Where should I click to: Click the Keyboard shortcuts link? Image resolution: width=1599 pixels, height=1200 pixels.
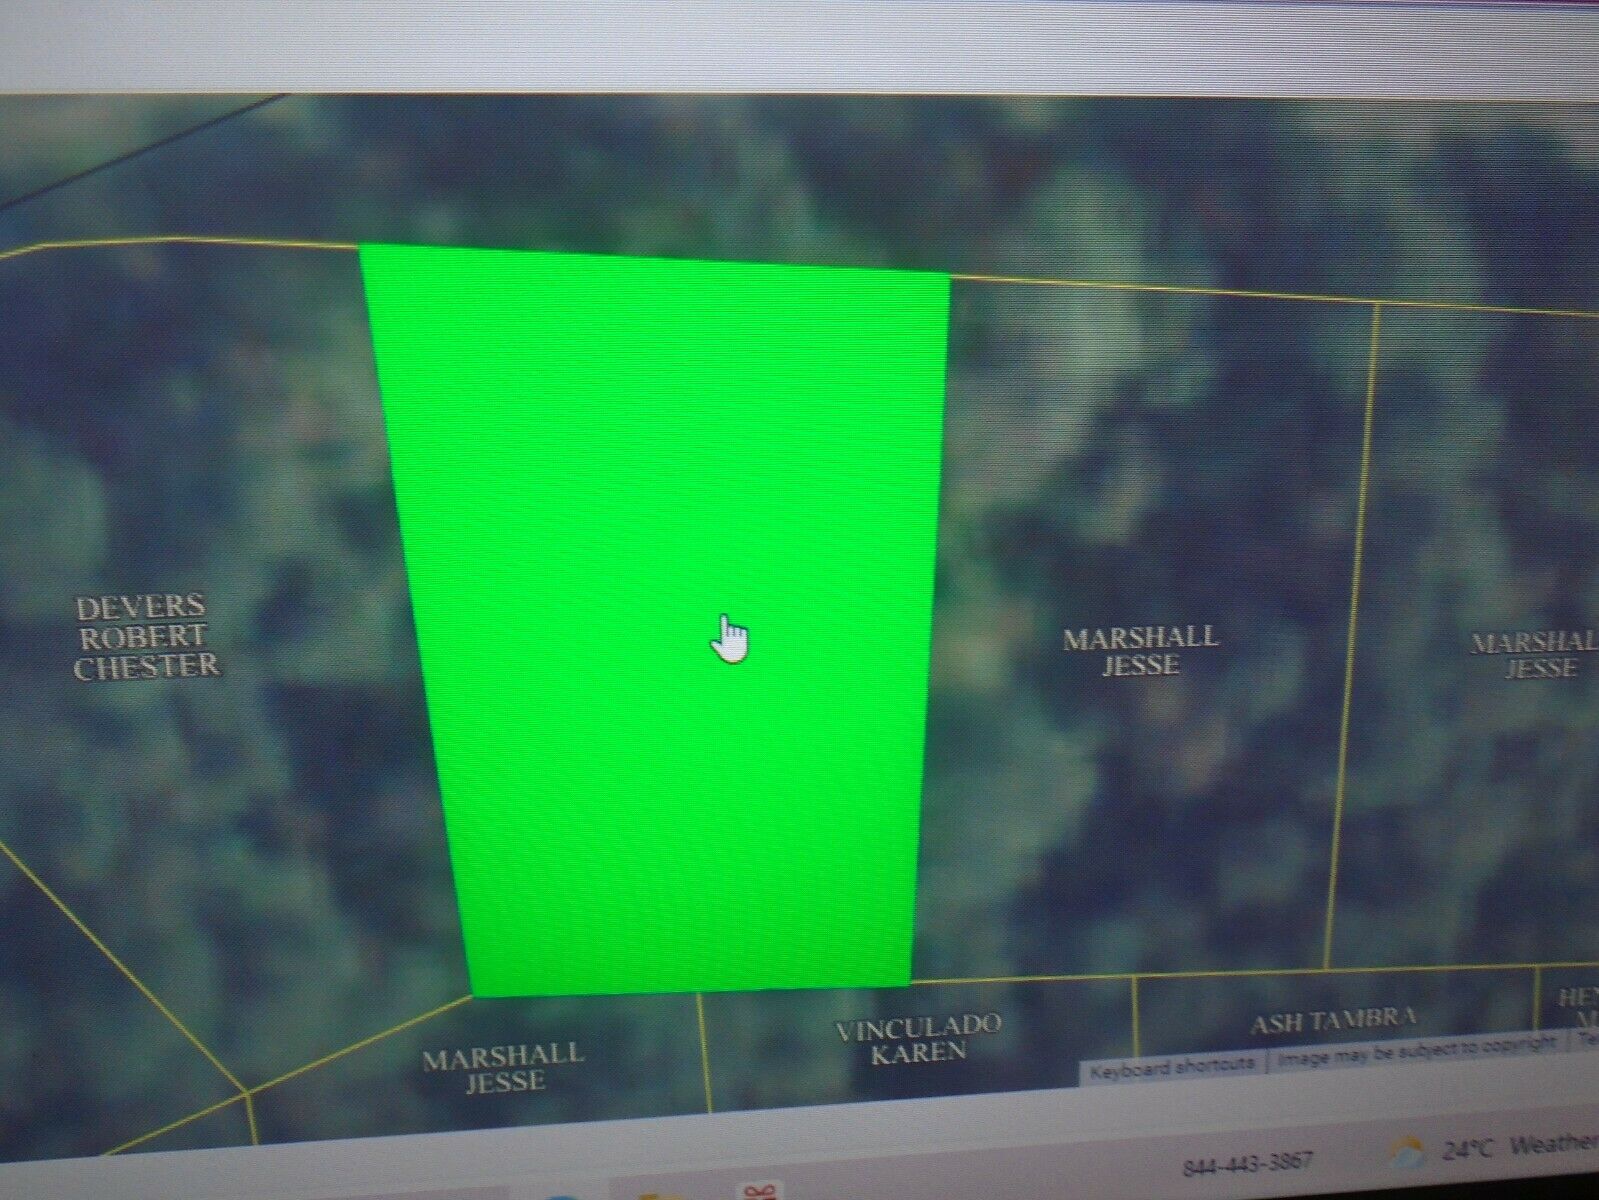click(x=1171, y=1068)
